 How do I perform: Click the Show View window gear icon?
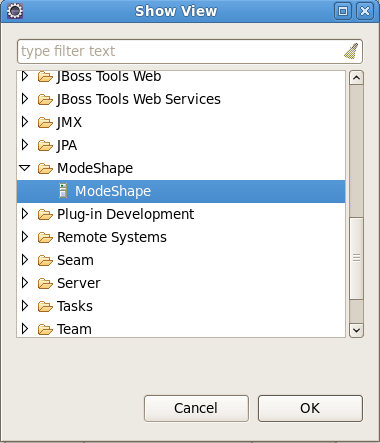click(15, 11)
